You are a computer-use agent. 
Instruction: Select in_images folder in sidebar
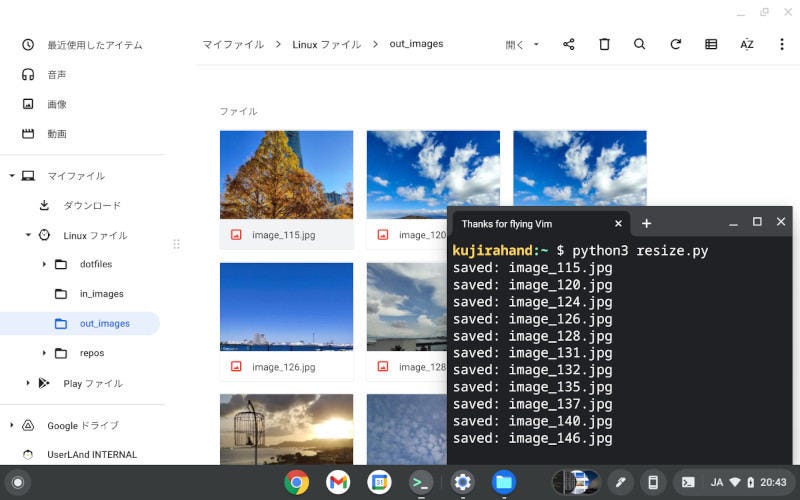point(101,294)
